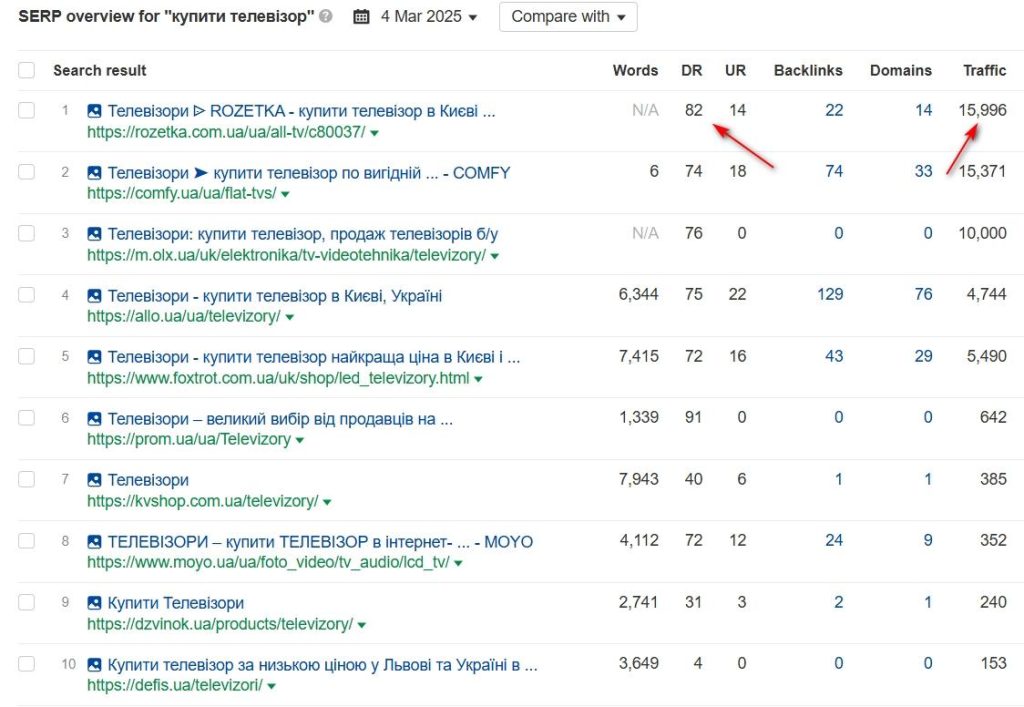Click the 15,996 traffic value for ROZETKA

pyautogui.click(x=982, y=110)
